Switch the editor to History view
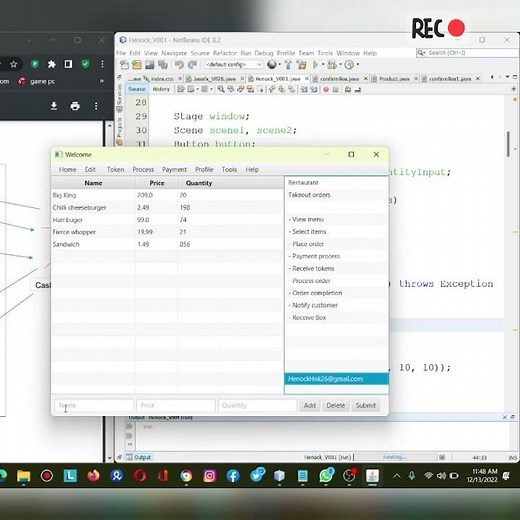 161,89
